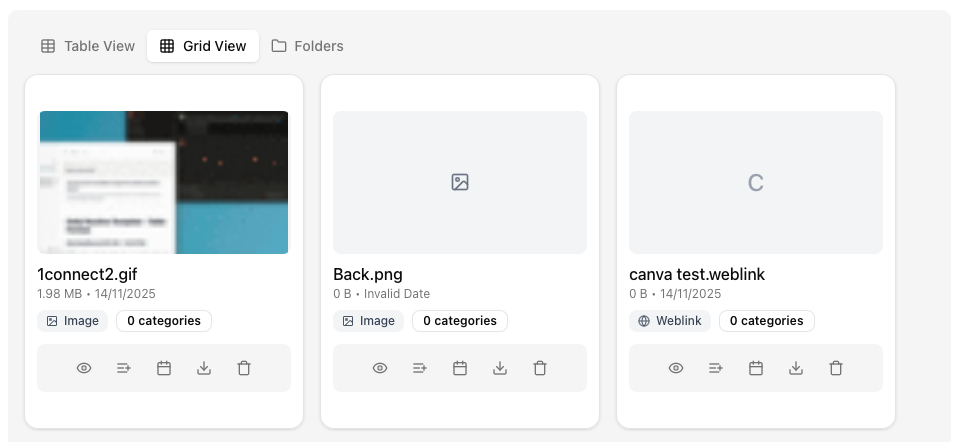The width and height of the screenshot is (957, 442).
Task: Click the move icon for canva test.weblink
Action: (x=716, y=368)
